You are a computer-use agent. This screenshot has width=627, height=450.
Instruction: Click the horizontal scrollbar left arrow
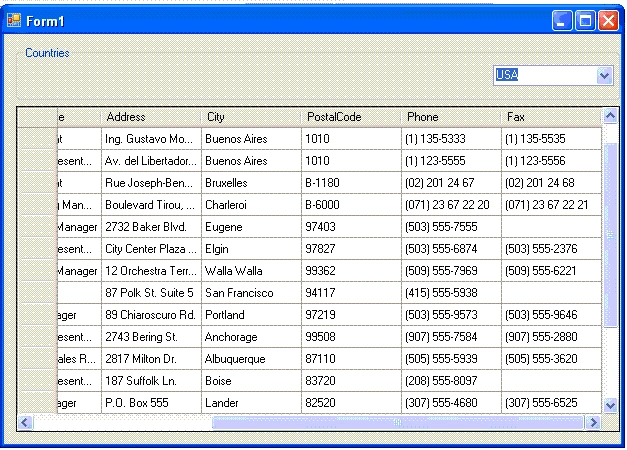25,422
